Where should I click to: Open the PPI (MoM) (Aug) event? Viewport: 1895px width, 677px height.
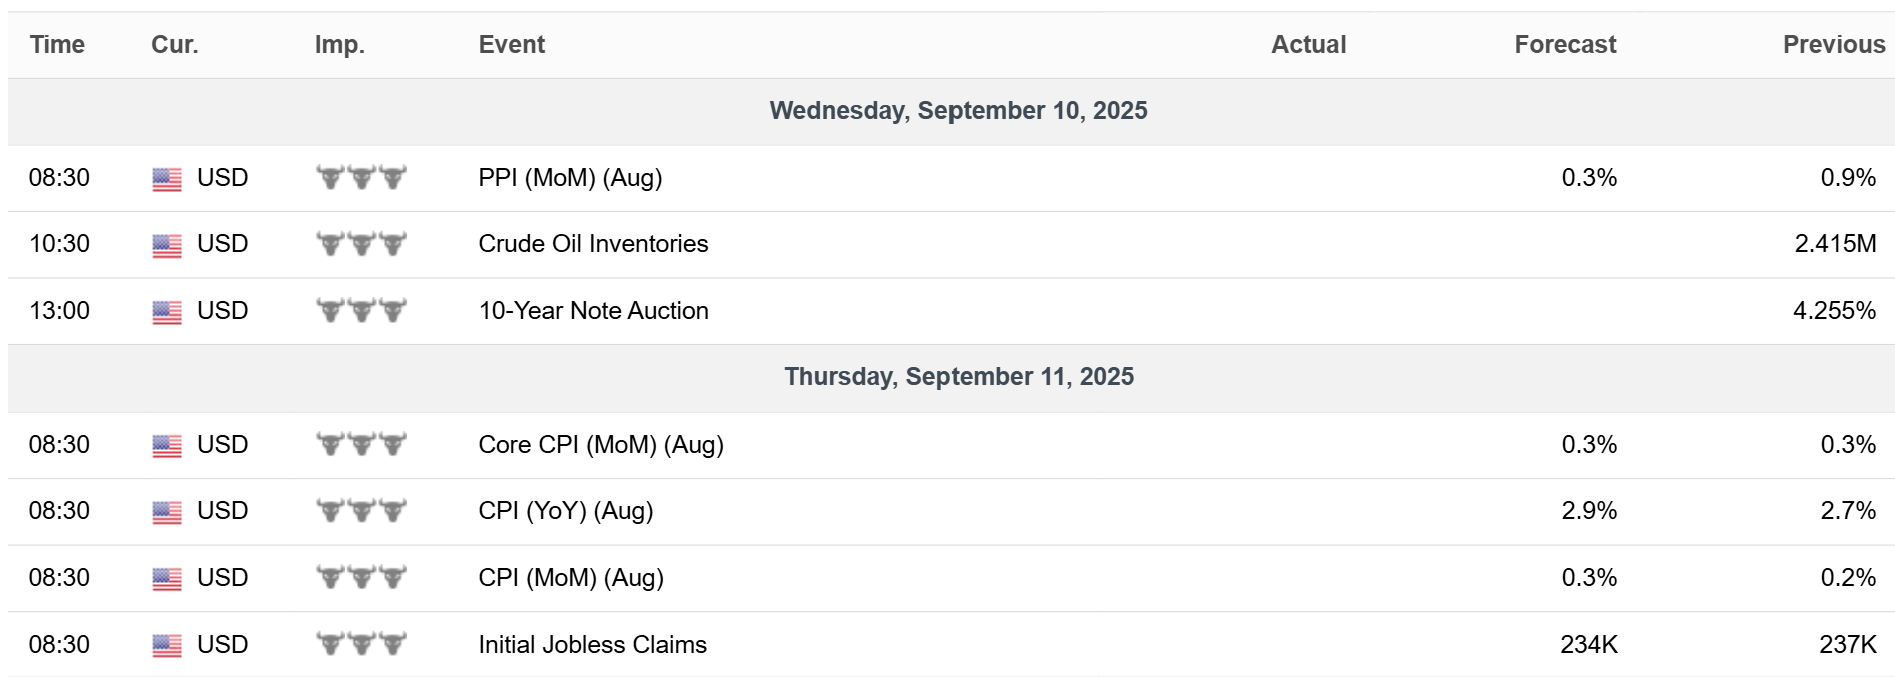click(570, 178)
